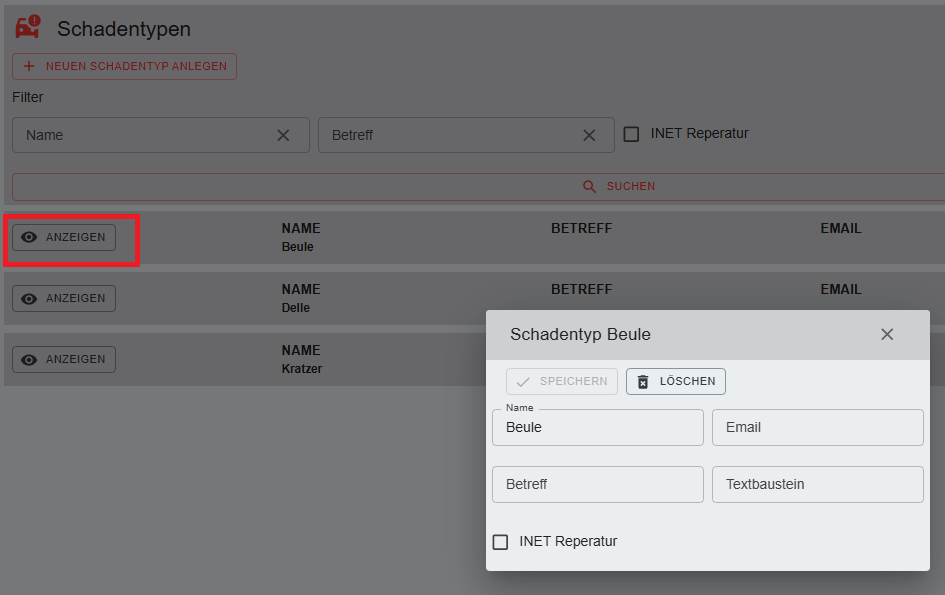Toggle INET Reperatur checkbox in dialog

tap(501, 542)
